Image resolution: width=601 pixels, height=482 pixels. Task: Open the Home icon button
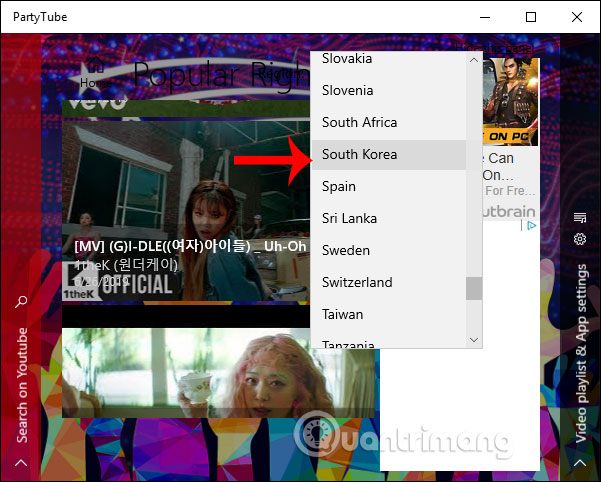click(95, 72)
